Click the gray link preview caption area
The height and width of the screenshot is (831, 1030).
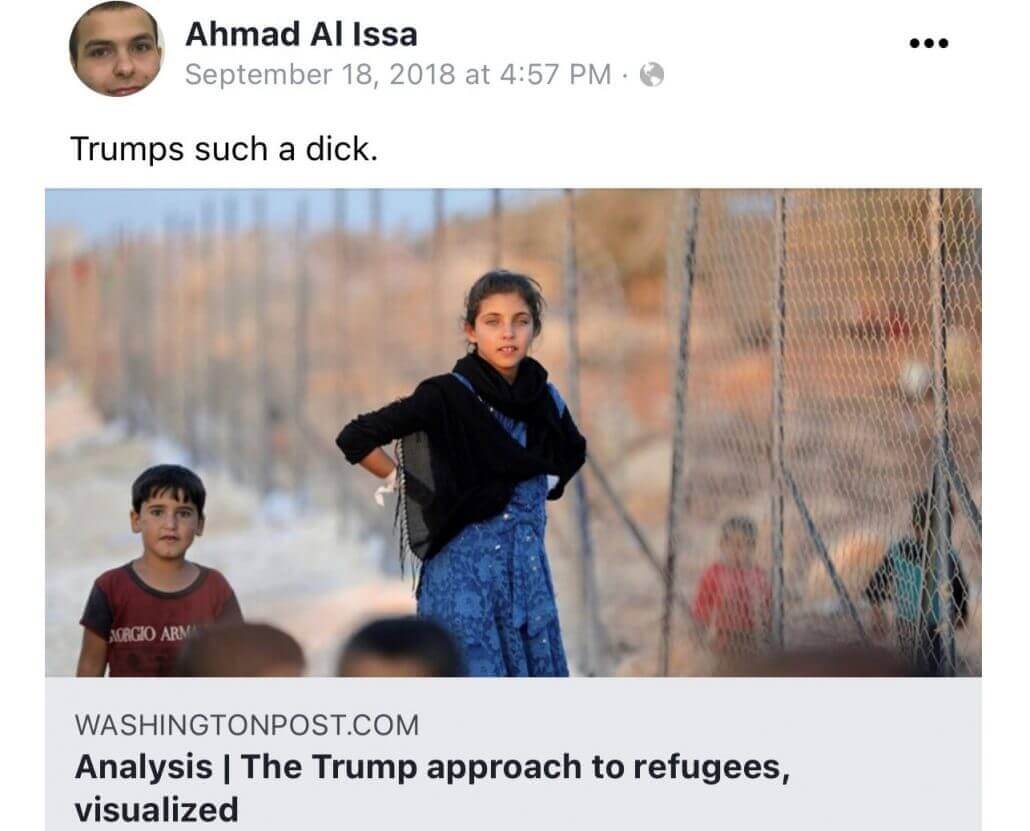513,754
